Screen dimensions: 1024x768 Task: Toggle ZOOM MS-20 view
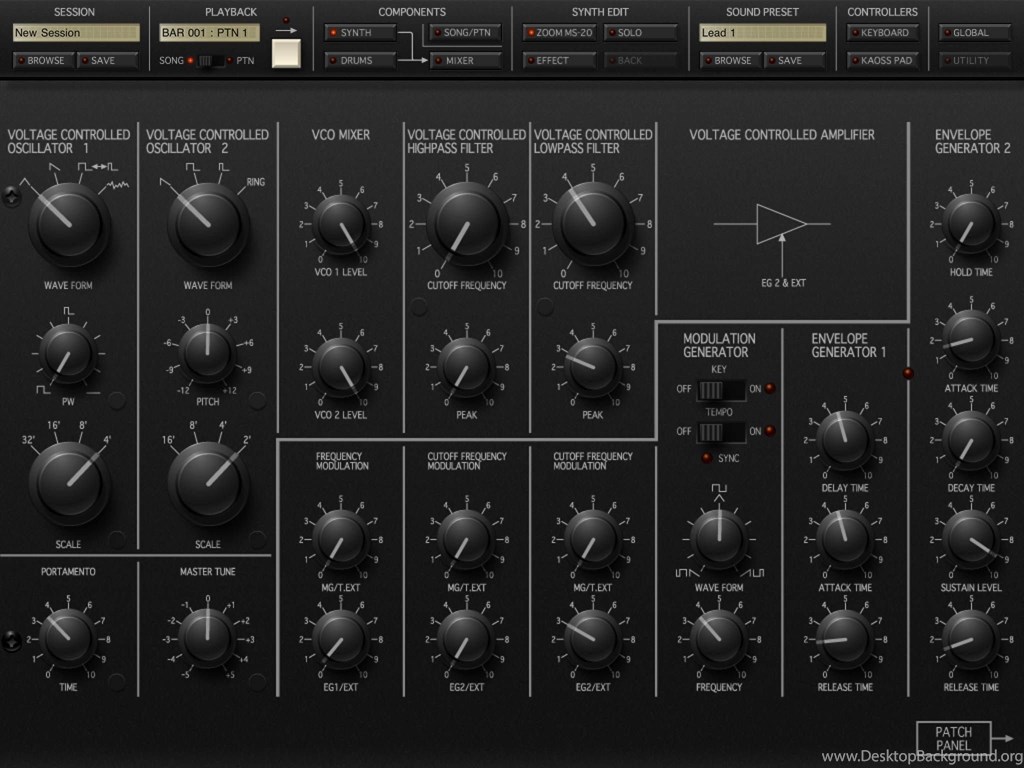click(559, 33)
